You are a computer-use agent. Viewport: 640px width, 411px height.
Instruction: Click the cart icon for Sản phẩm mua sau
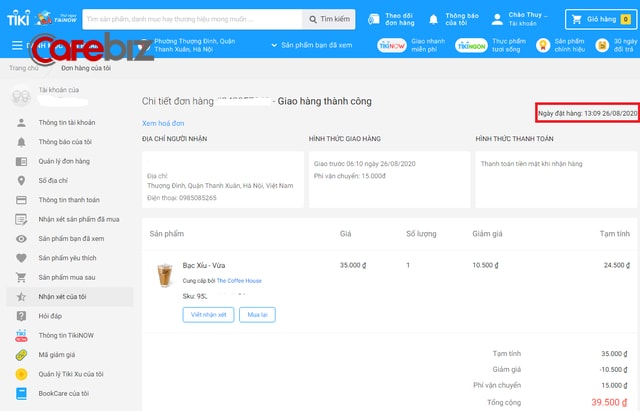(21, 278)
